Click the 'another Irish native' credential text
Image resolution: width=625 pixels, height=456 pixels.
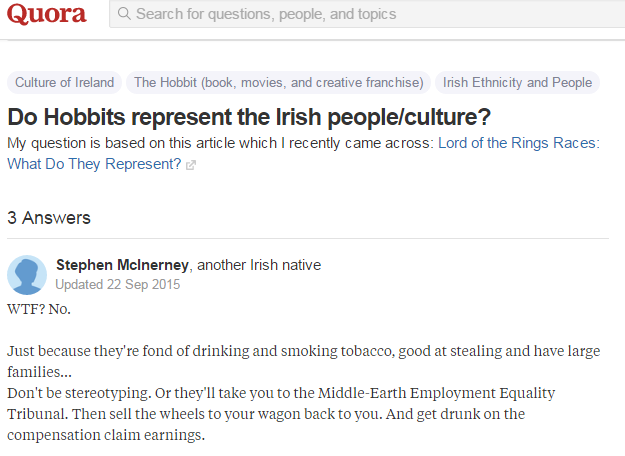coord(259,265)
